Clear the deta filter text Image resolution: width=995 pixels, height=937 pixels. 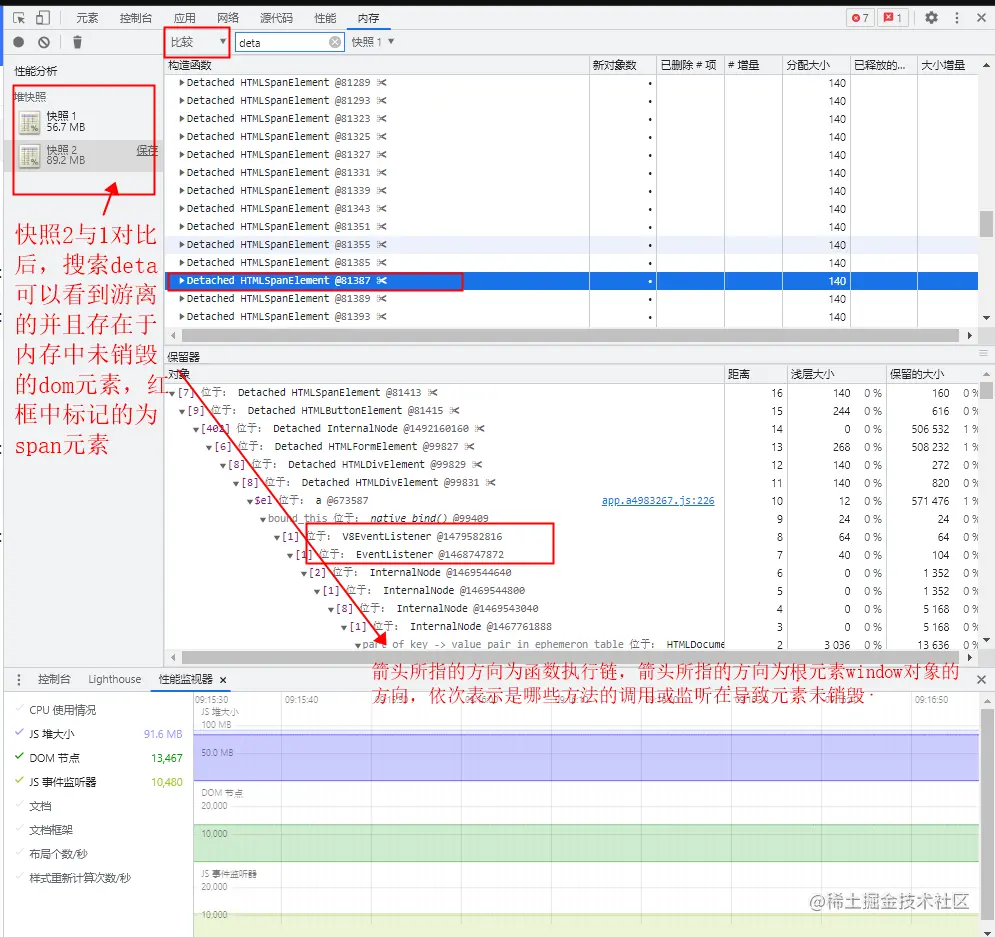[x=334, y=42]
